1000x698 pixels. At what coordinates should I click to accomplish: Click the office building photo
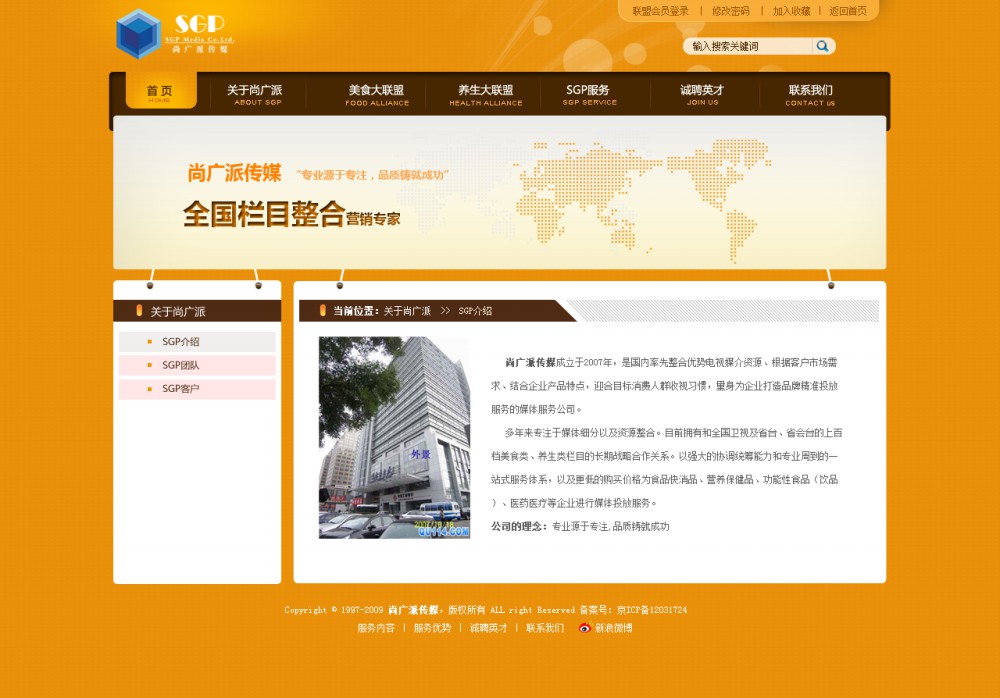(392, 437)
